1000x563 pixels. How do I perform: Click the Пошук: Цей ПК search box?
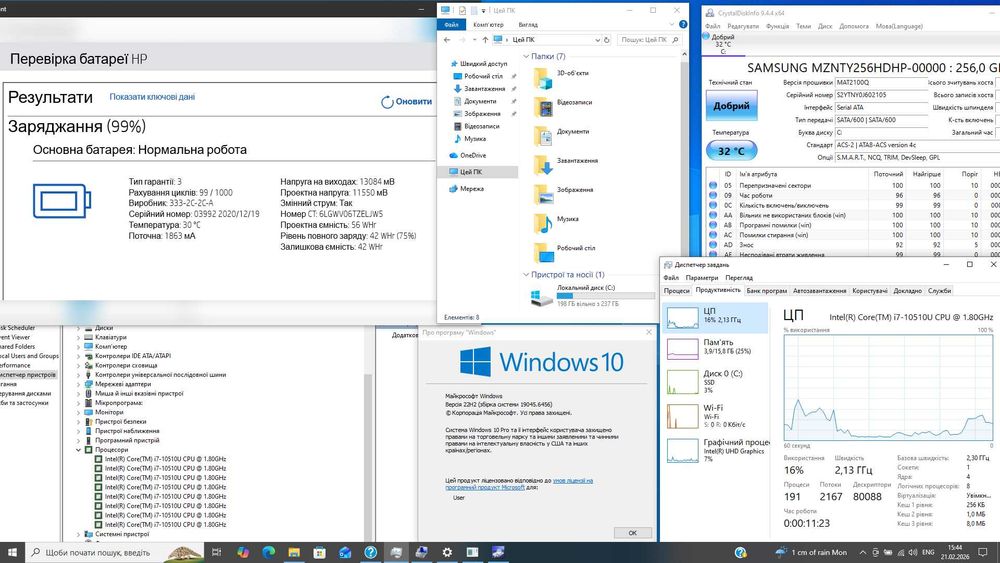(649, 40)
